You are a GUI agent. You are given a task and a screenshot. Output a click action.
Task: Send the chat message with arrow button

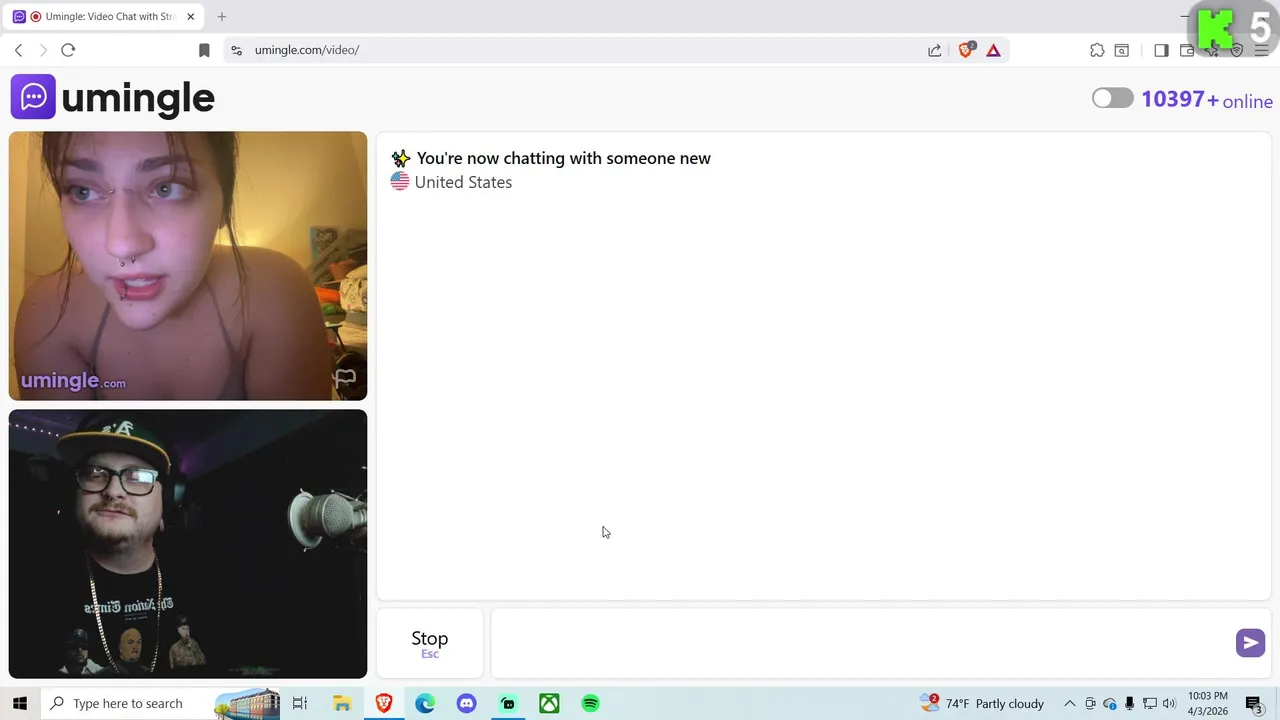[1250, 643]
